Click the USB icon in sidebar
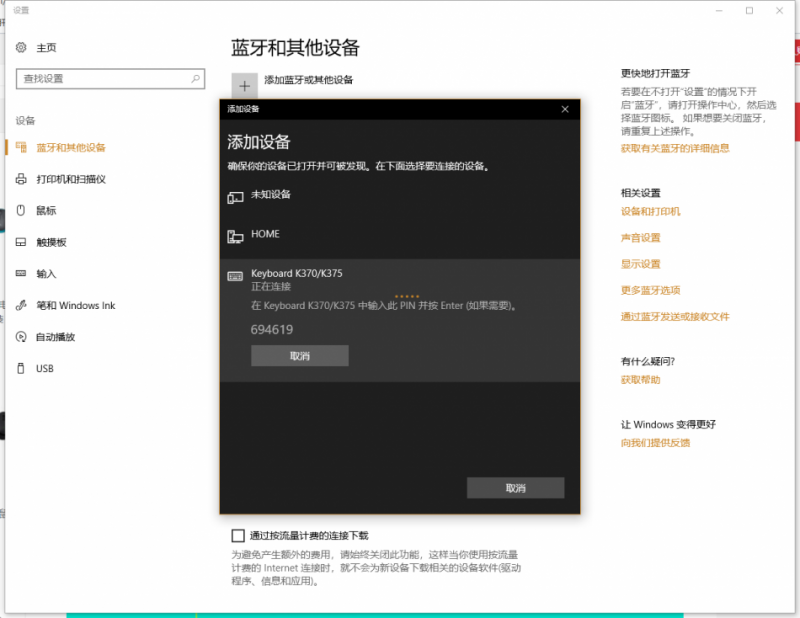The image size is (800, 618). coord(21,368)
